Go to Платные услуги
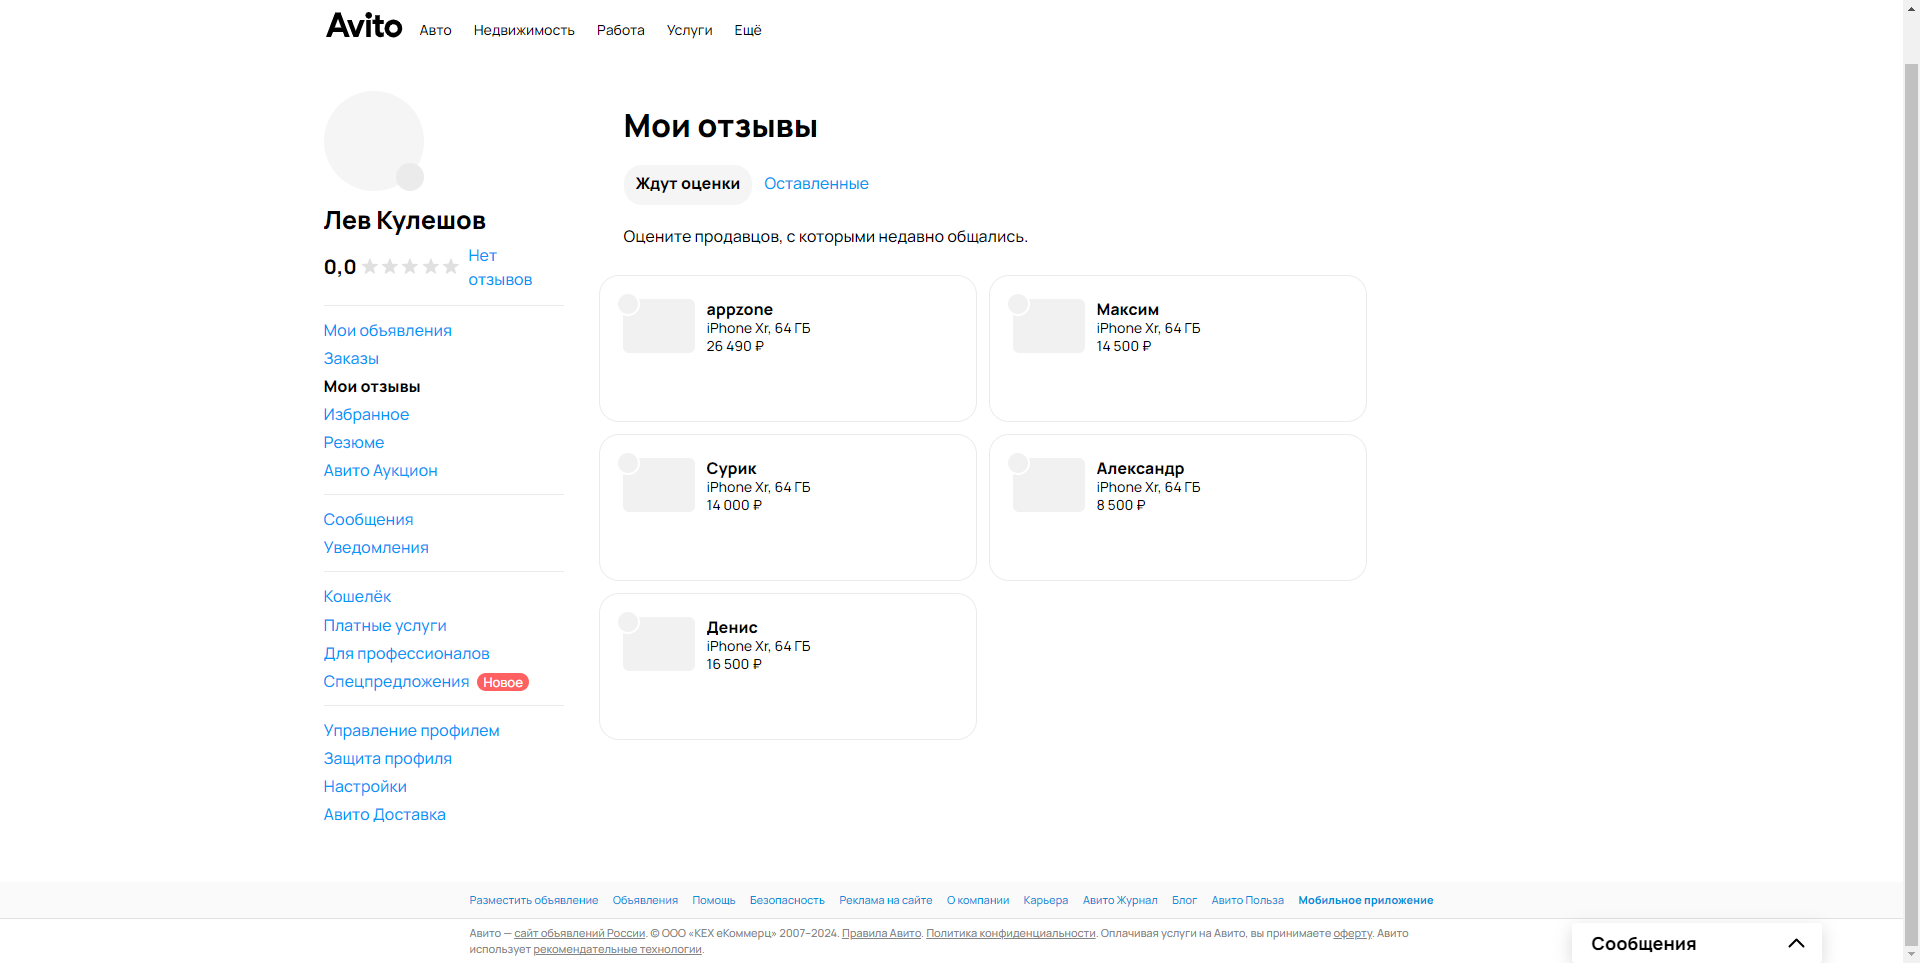Image resolution: width=1920 pixels, height=963 pixels. 385,625
